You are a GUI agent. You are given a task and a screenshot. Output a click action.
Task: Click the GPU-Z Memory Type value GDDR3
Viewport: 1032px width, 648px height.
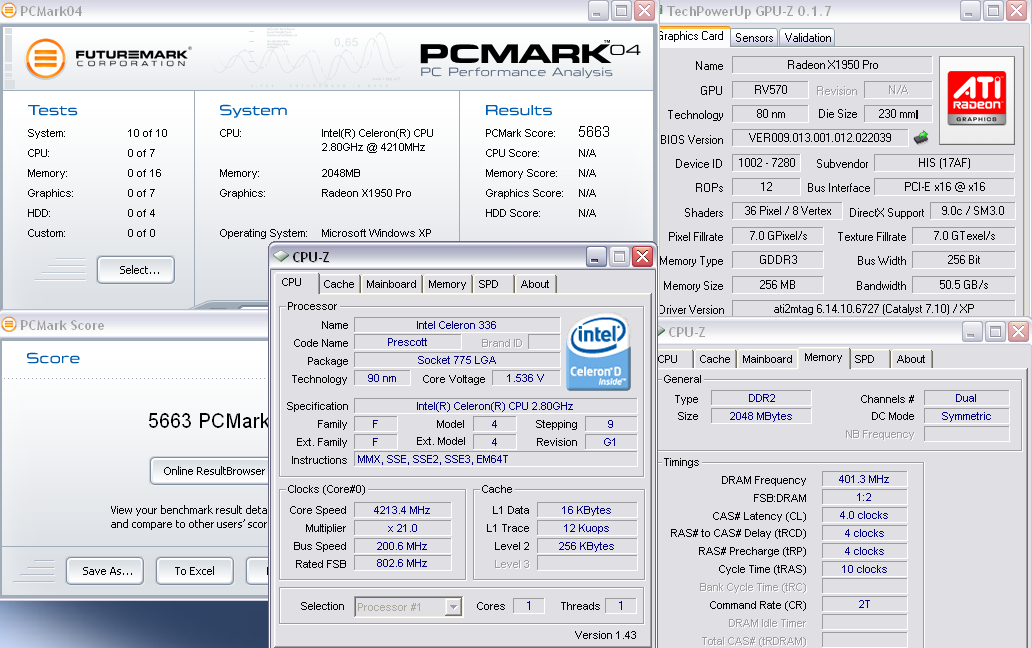tap(778, 260)
